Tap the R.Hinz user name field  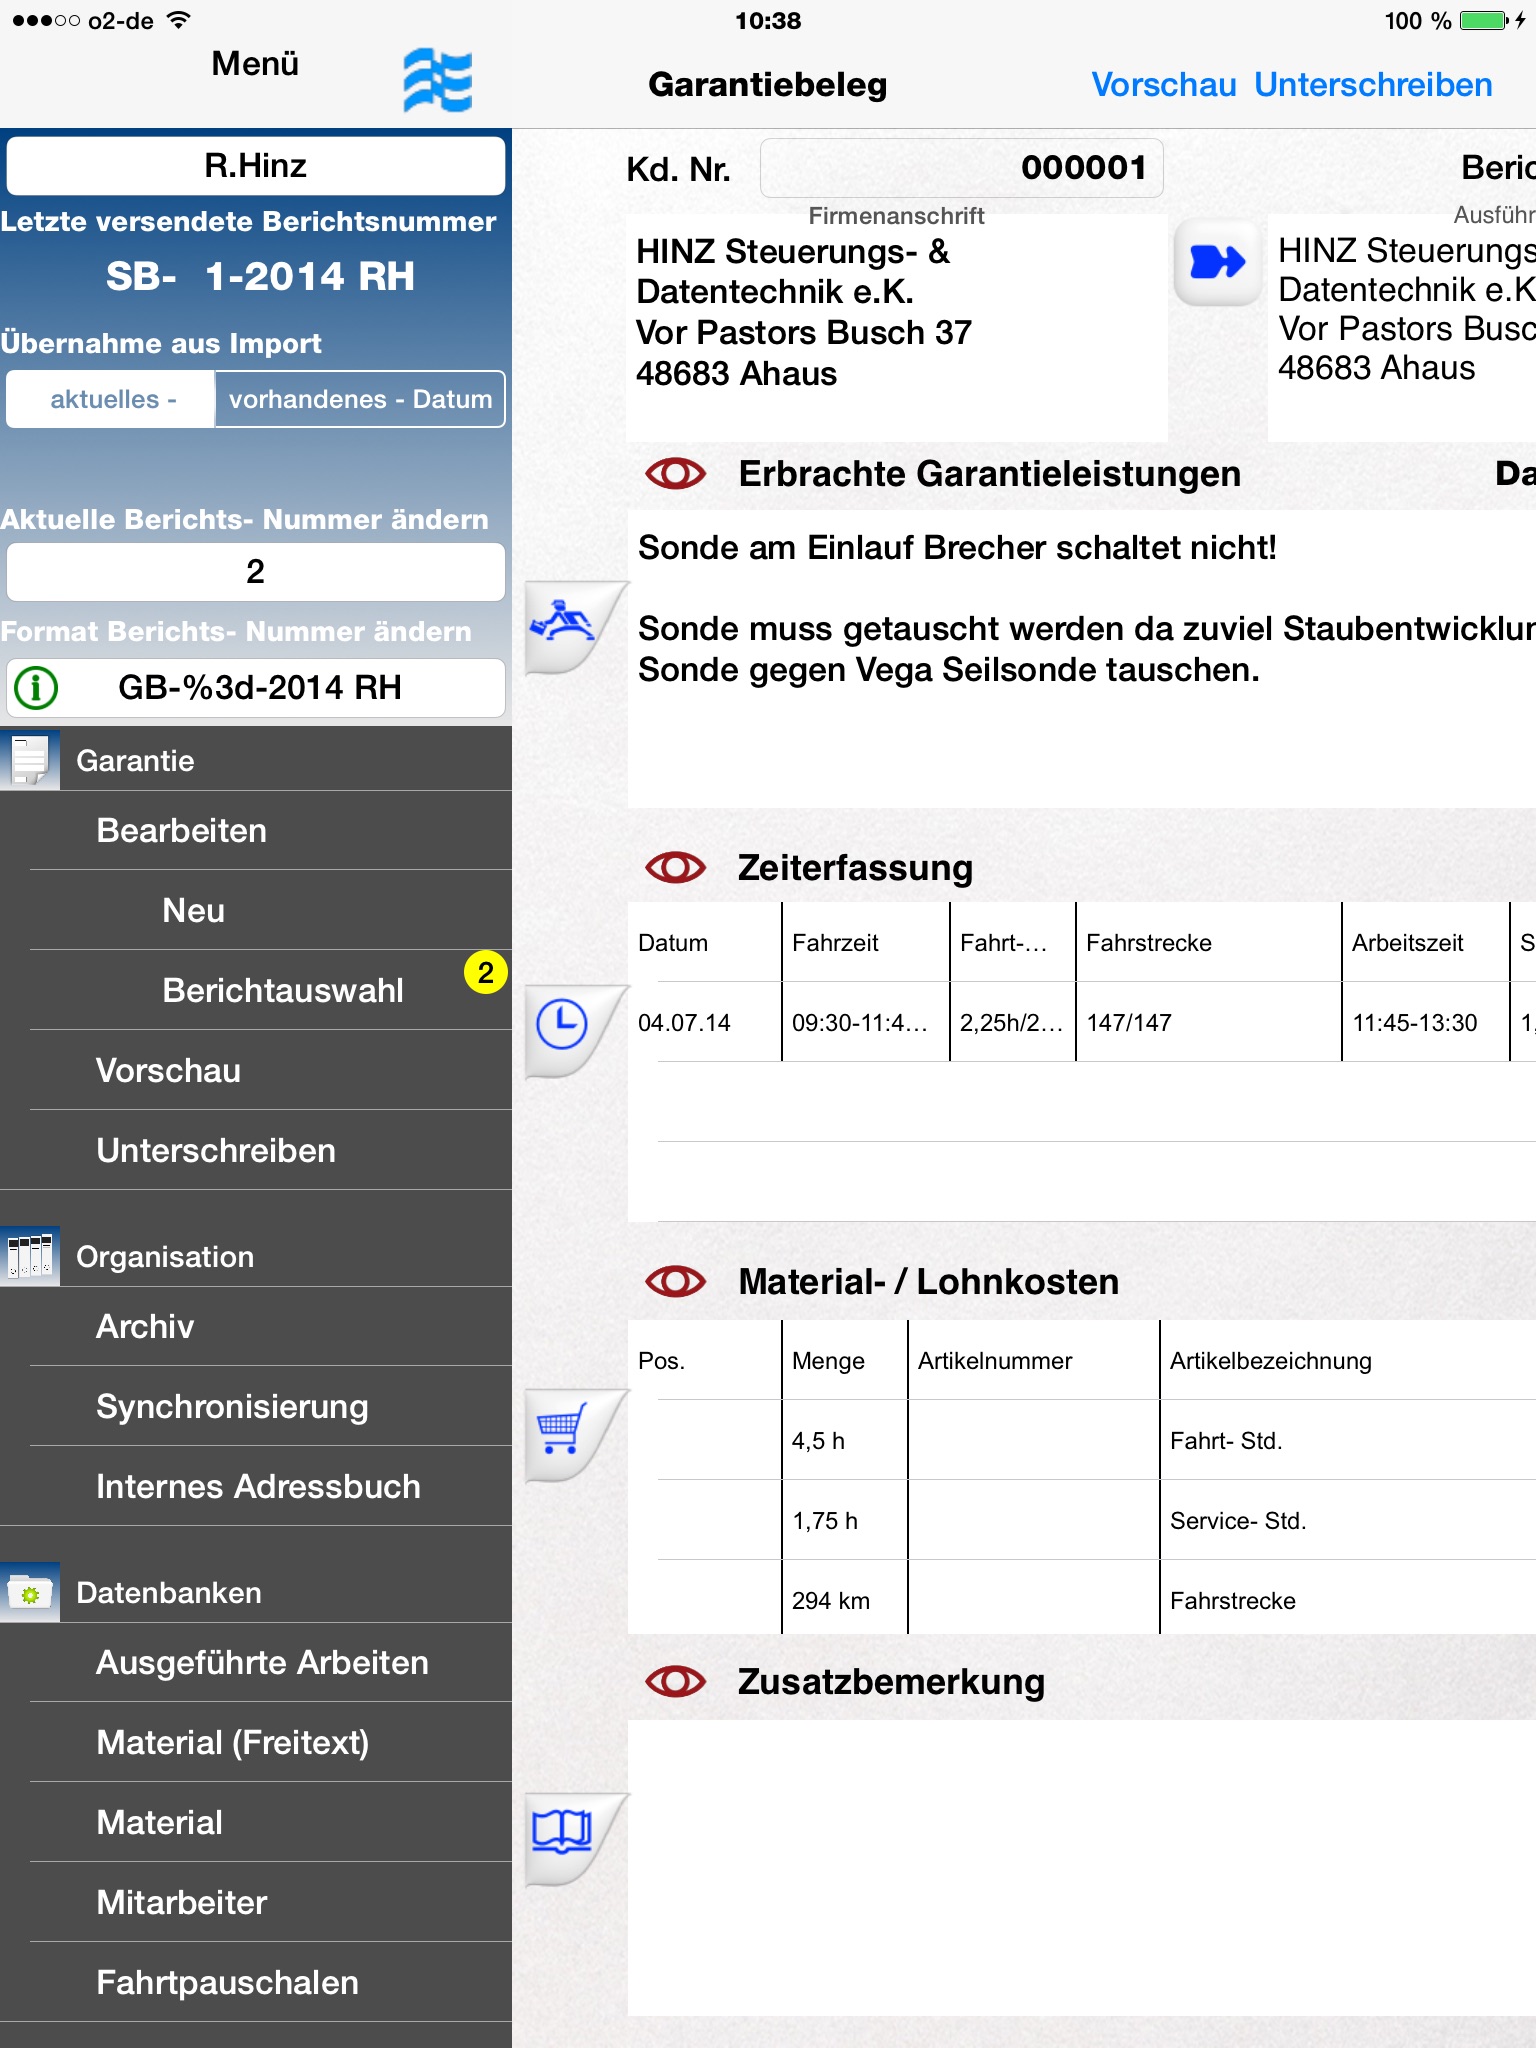pyautogui.click(x=256, y=166)
